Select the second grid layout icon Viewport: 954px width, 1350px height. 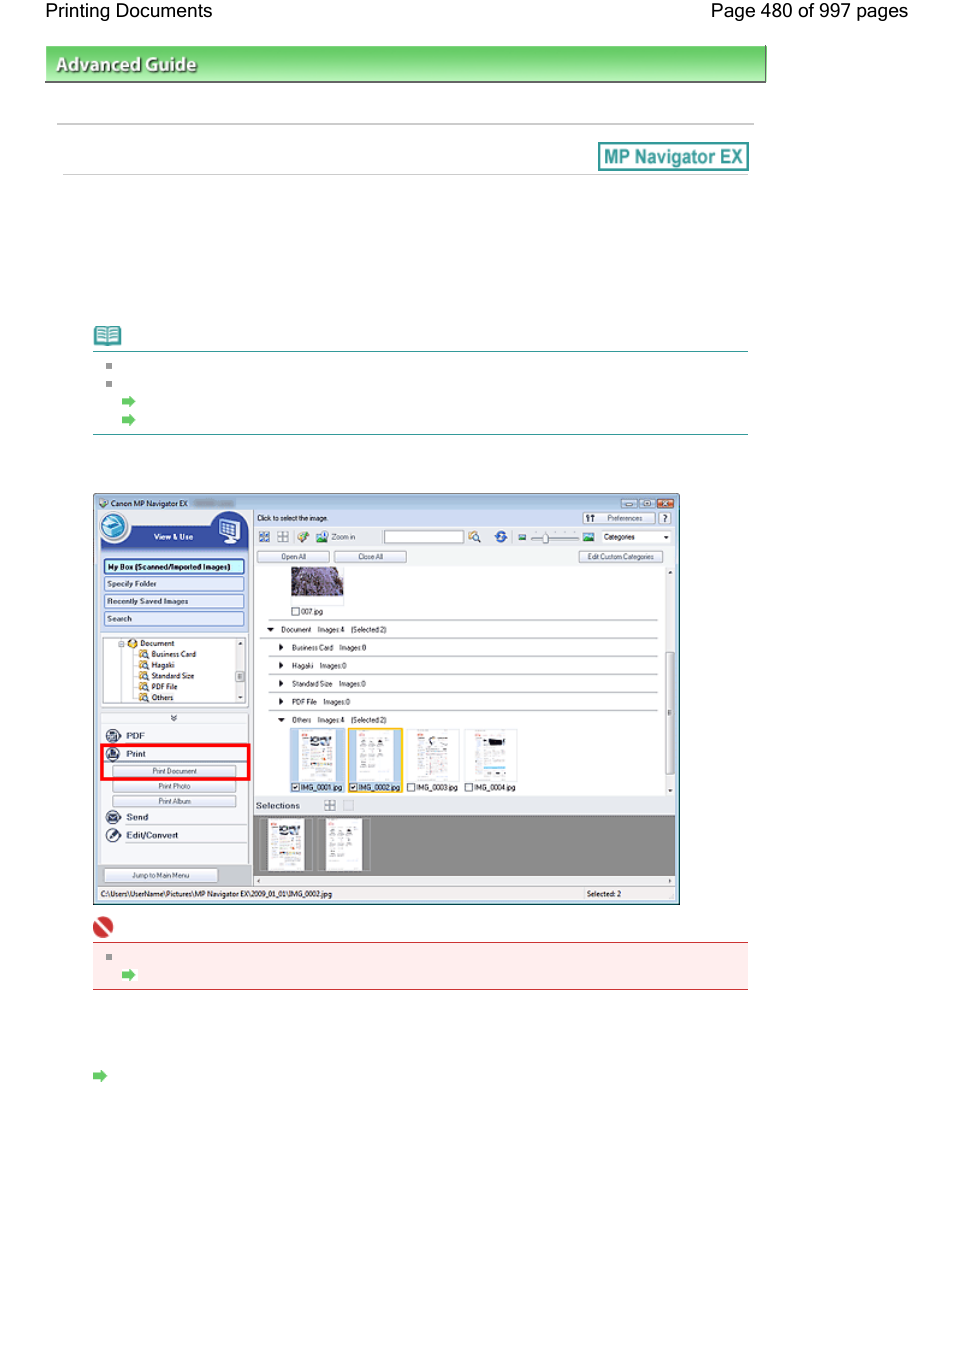click(283, 537)
